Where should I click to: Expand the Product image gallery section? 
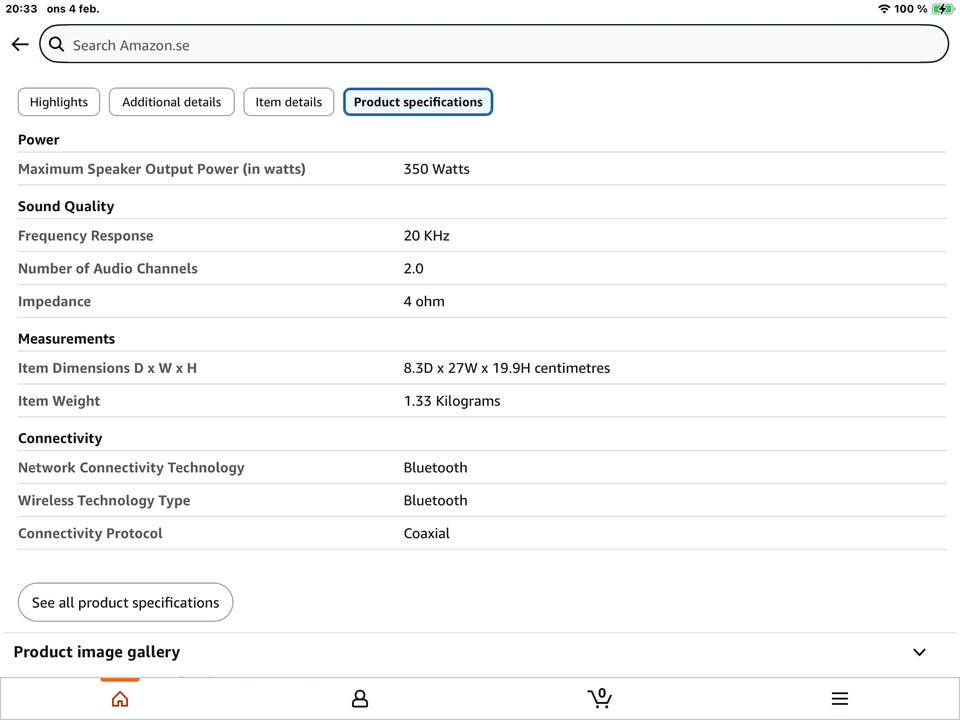pos(97,652)
